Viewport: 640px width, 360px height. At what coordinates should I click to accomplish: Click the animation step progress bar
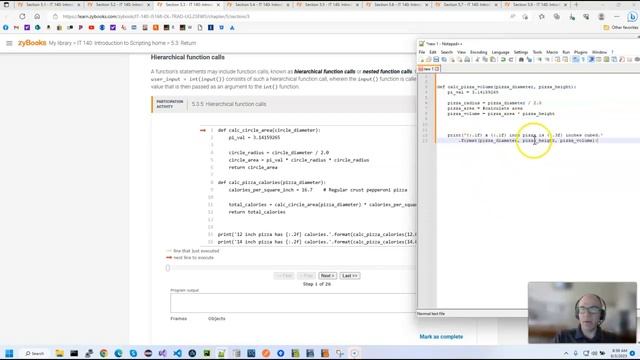pos(291,268)
